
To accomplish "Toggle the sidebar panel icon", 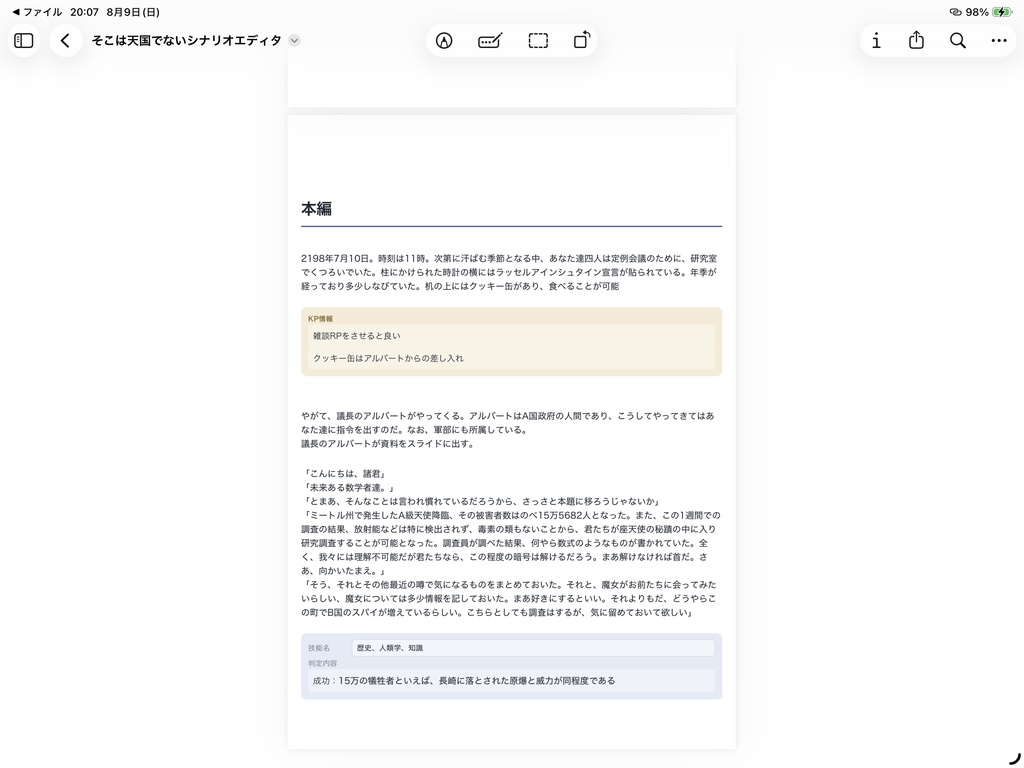I will pos(24,40).
